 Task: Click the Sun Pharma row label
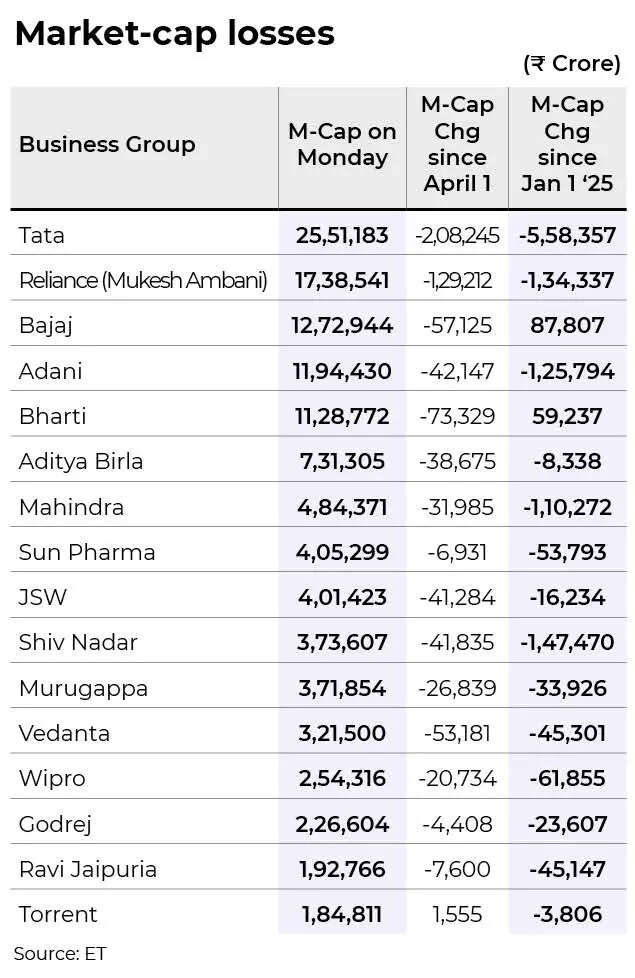[87, 552]
